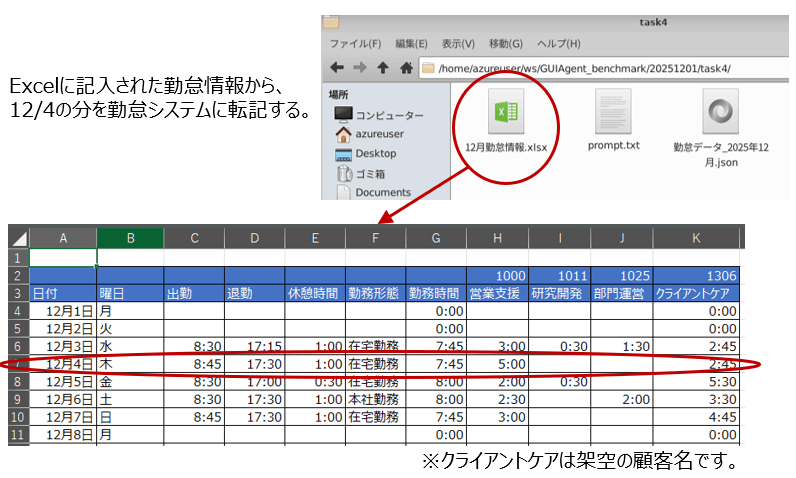The width and height of the screenshot is (796, 478).
Task: Click the クライアントケア header cell
Action: click(696, 293)
